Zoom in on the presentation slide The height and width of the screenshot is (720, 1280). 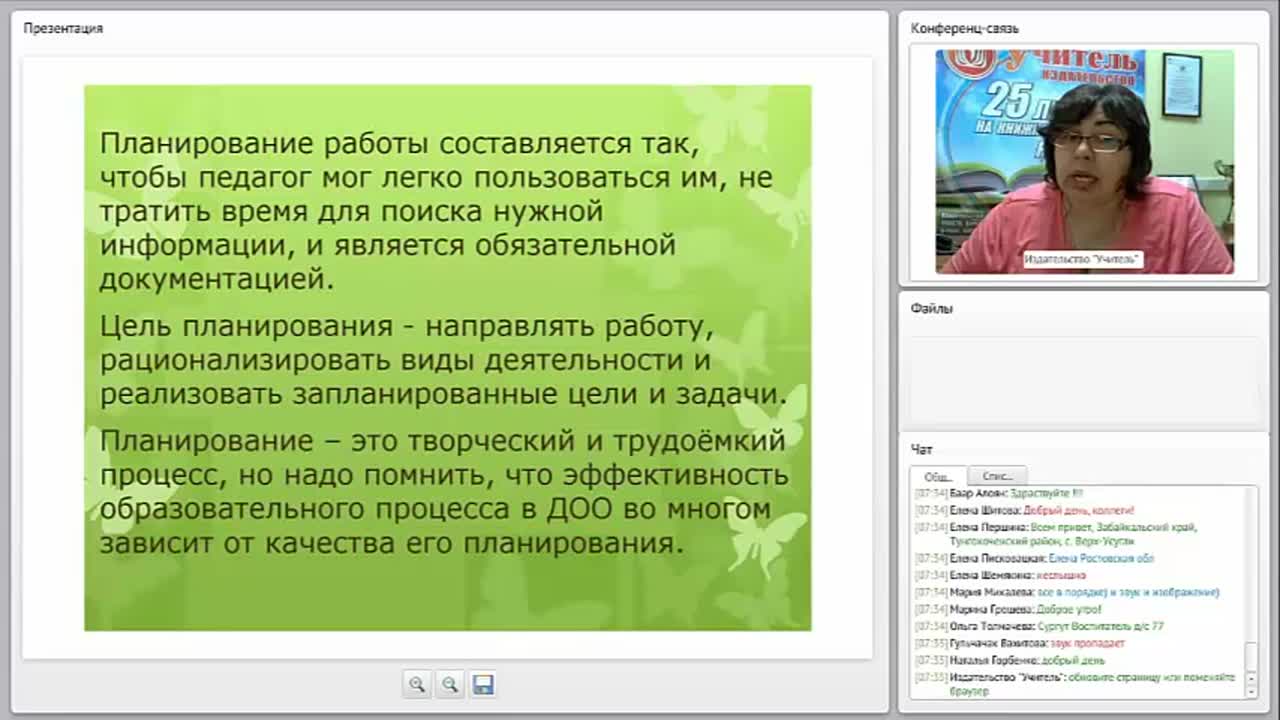pos(417,684)
